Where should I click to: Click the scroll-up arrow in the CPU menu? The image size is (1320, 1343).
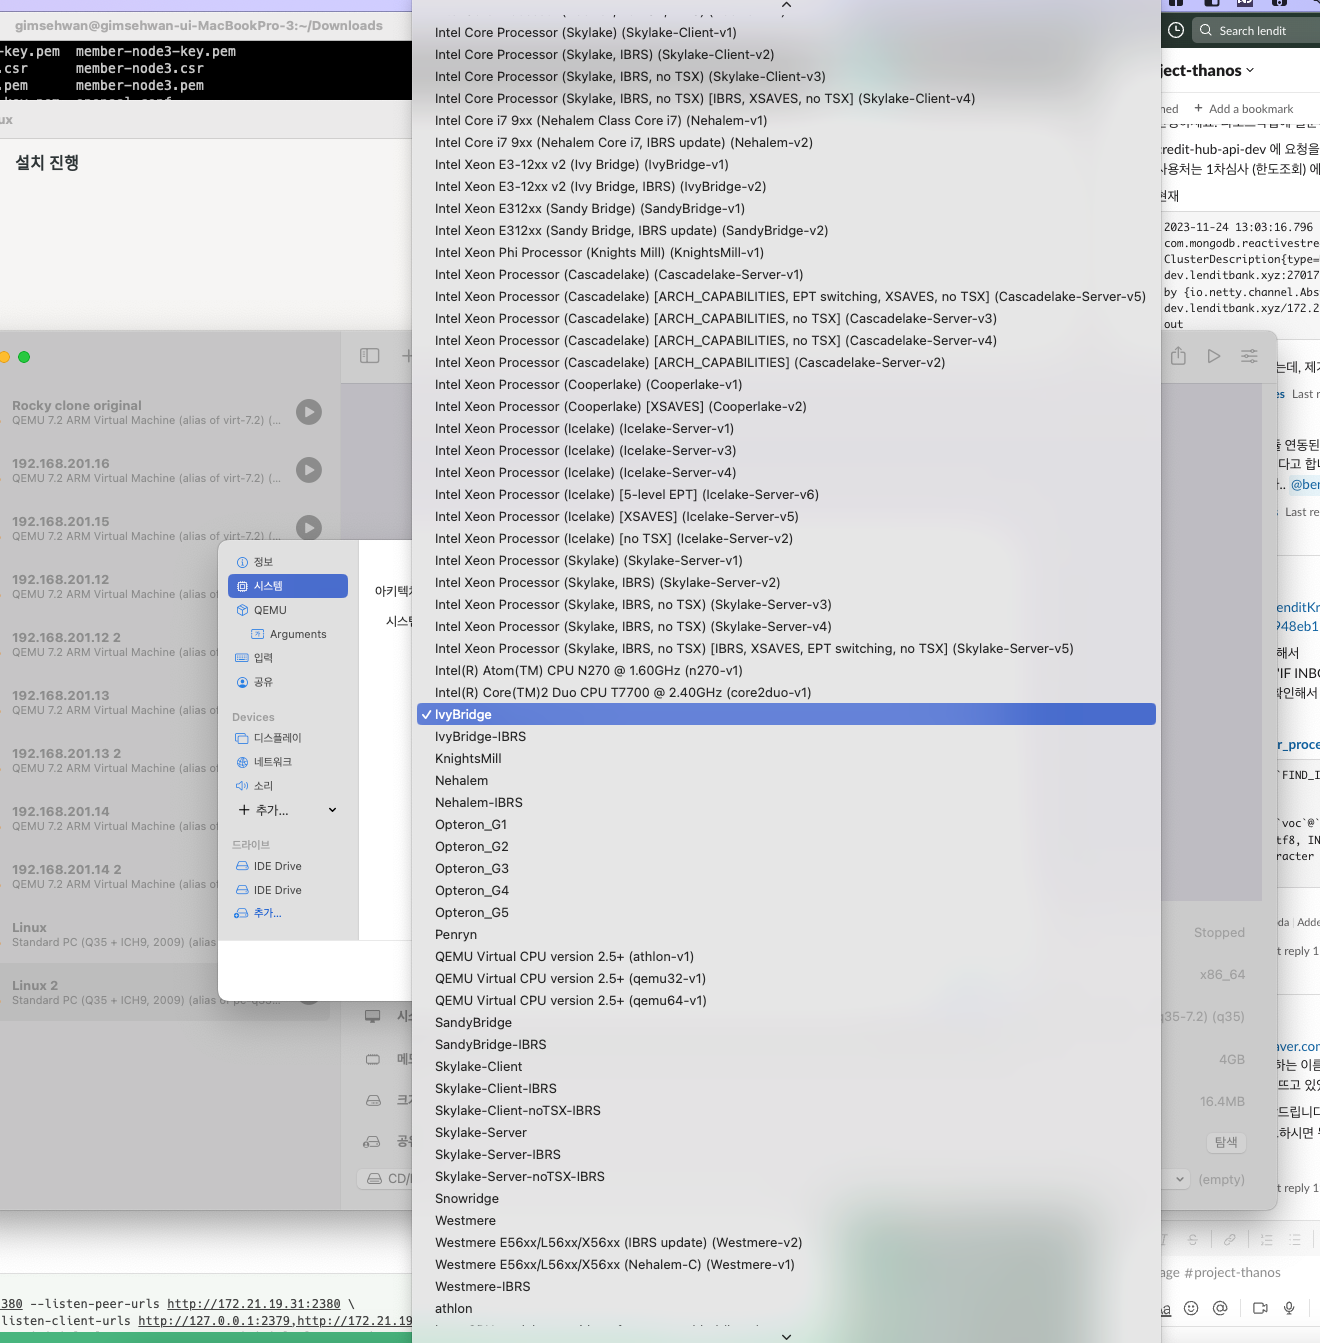pyautogui.click(x=786, y=5)
